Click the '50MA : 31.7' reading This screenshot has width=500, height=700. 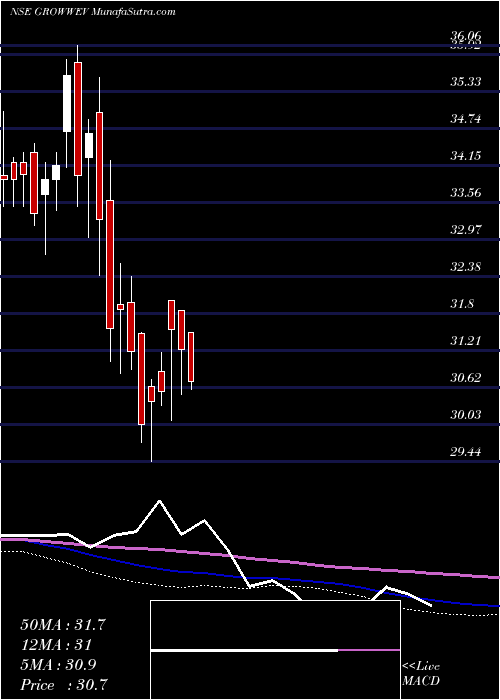pos(63,625)
